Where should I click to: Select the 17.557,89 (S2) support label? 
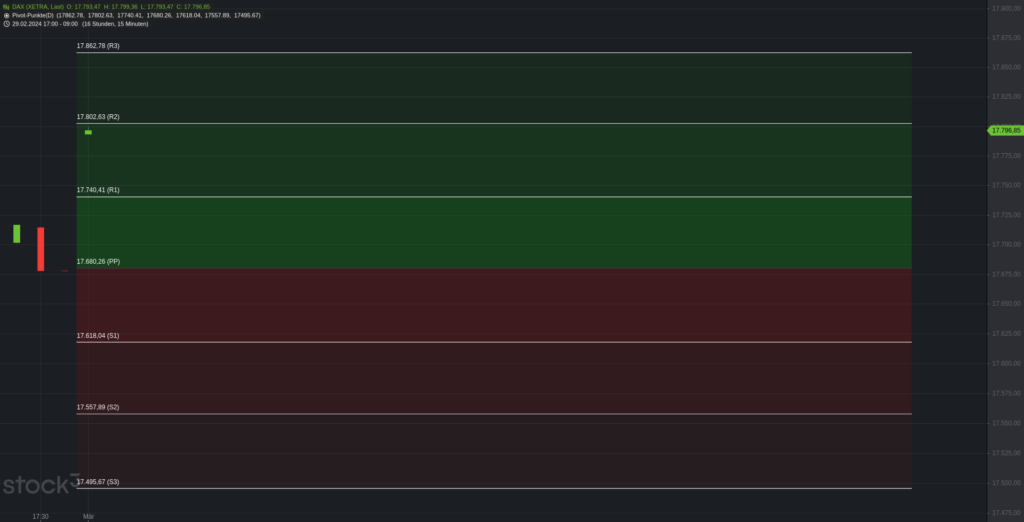(98, 407)
